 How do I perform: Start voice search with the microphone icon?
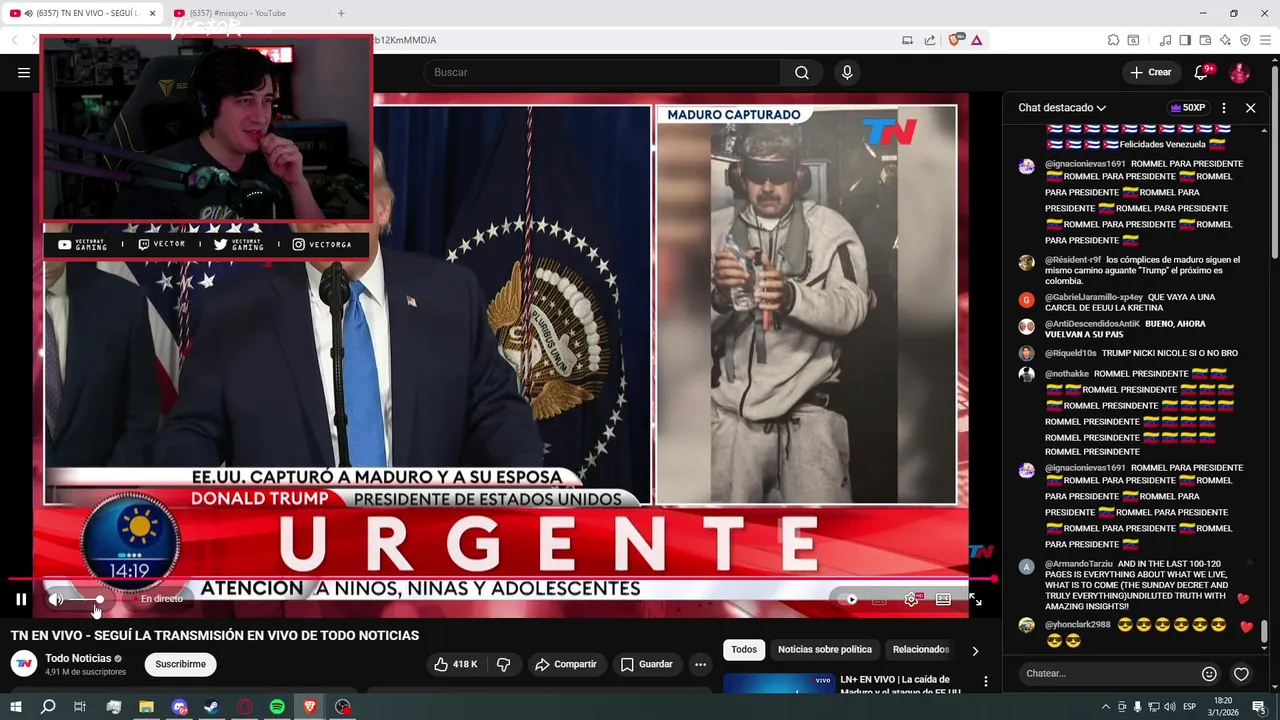pos(847,72)
